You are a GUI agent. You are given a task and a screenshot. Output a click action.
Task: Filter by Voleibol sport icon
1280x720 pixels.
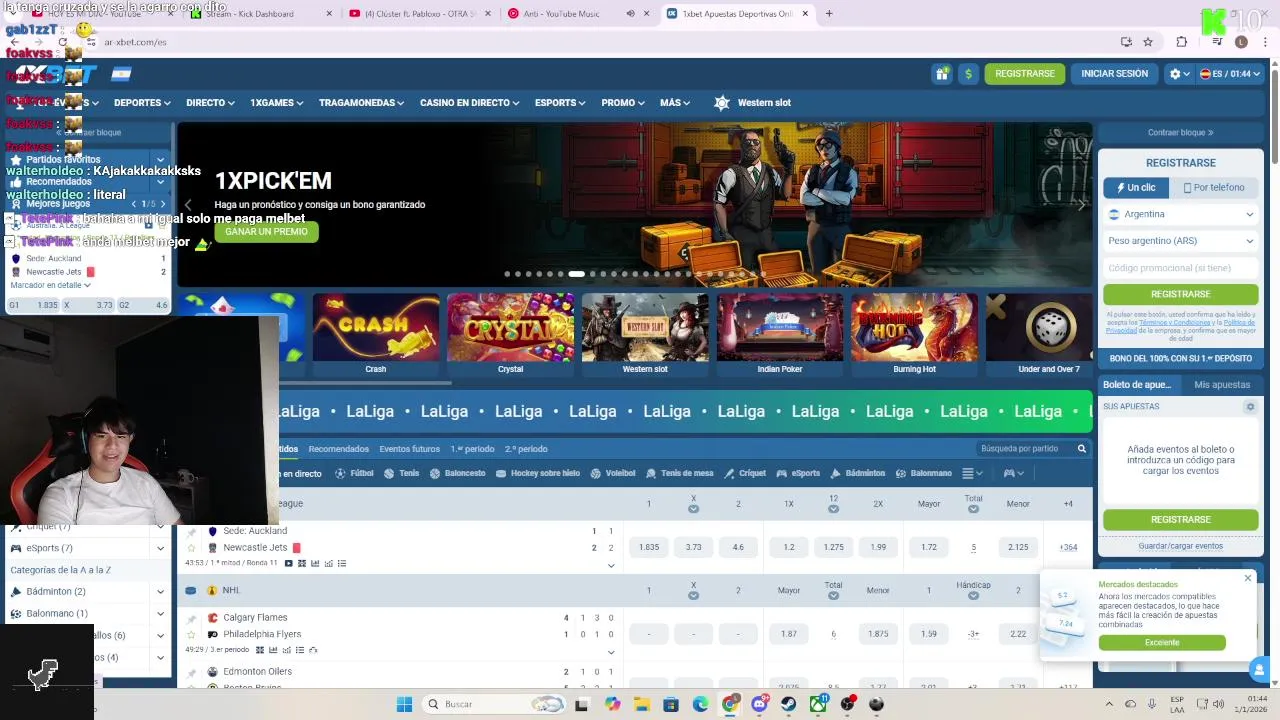point(613,473)
